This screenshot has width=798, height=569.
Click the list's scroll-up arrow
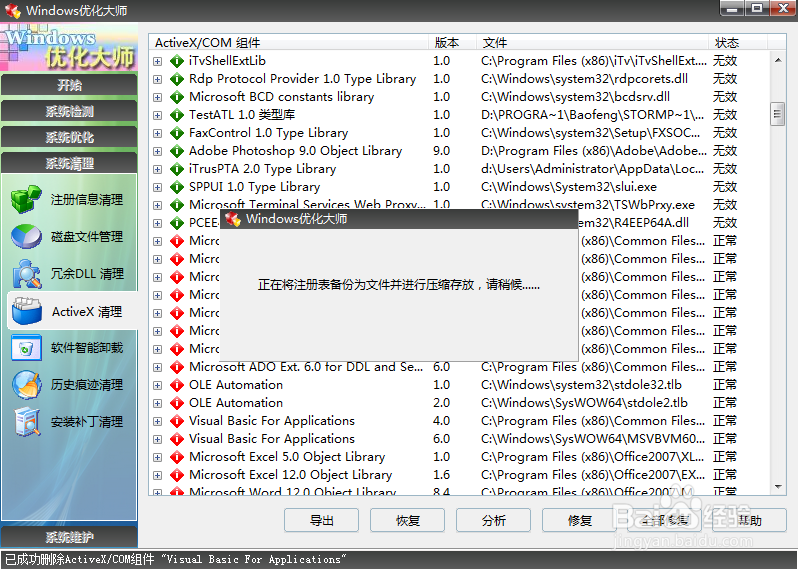pyautogui.click(x=778, y=60)
